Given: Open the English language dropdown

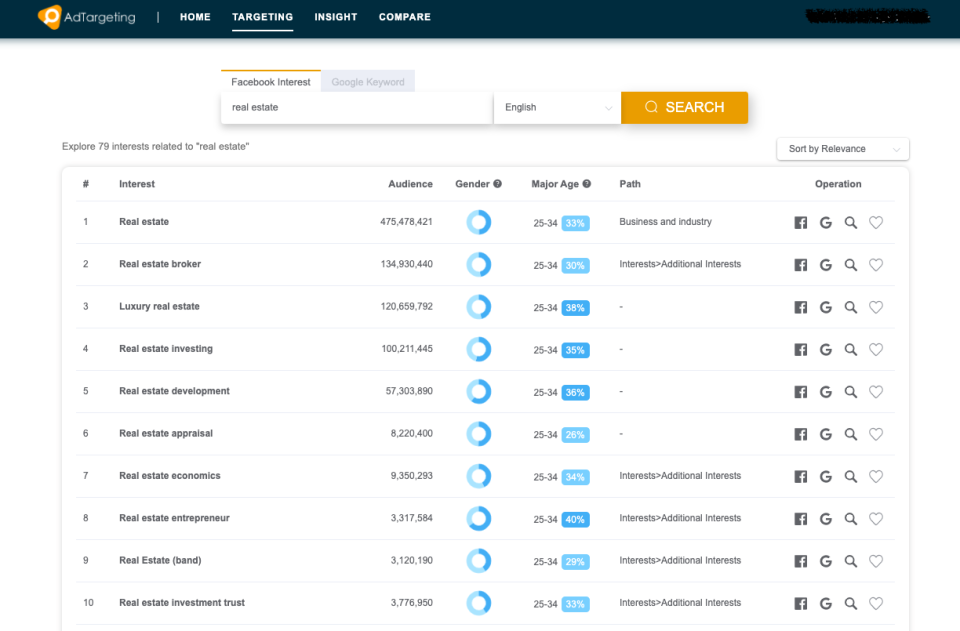Looking at the screenshot, I should tap(558, 108).
